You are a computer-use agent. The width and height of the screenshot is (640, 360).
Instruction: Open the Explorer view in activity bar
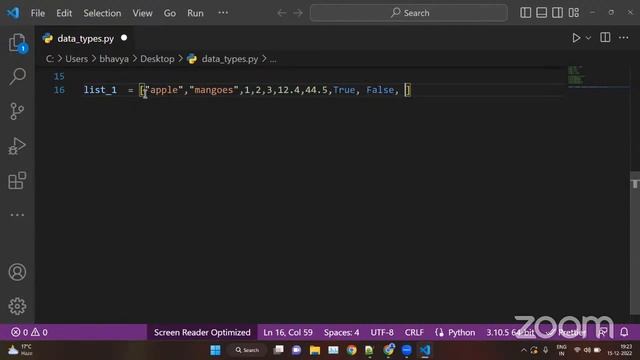click(x=17, y=42)
